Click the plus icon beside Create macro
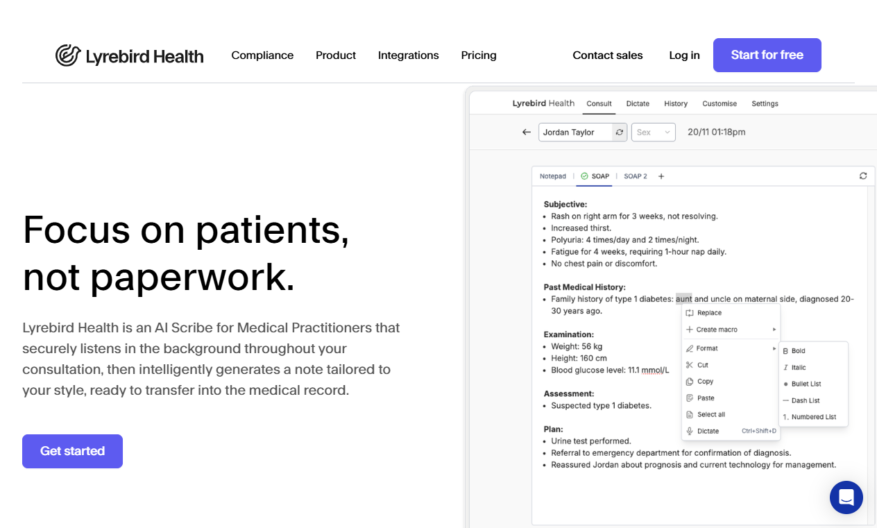 690,329
